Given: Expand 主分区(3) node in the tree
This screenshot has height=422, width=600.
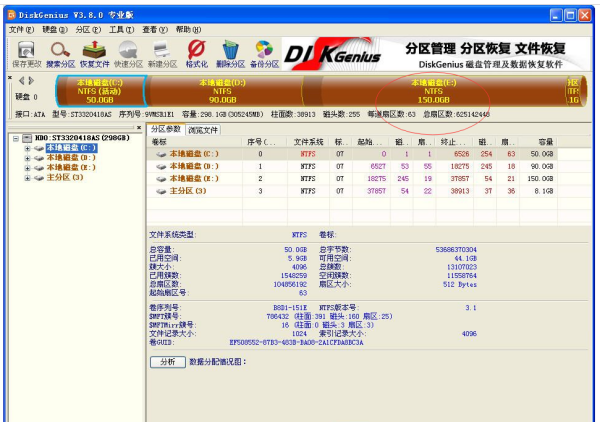Looking at the screenshot, I should [27, 178].
